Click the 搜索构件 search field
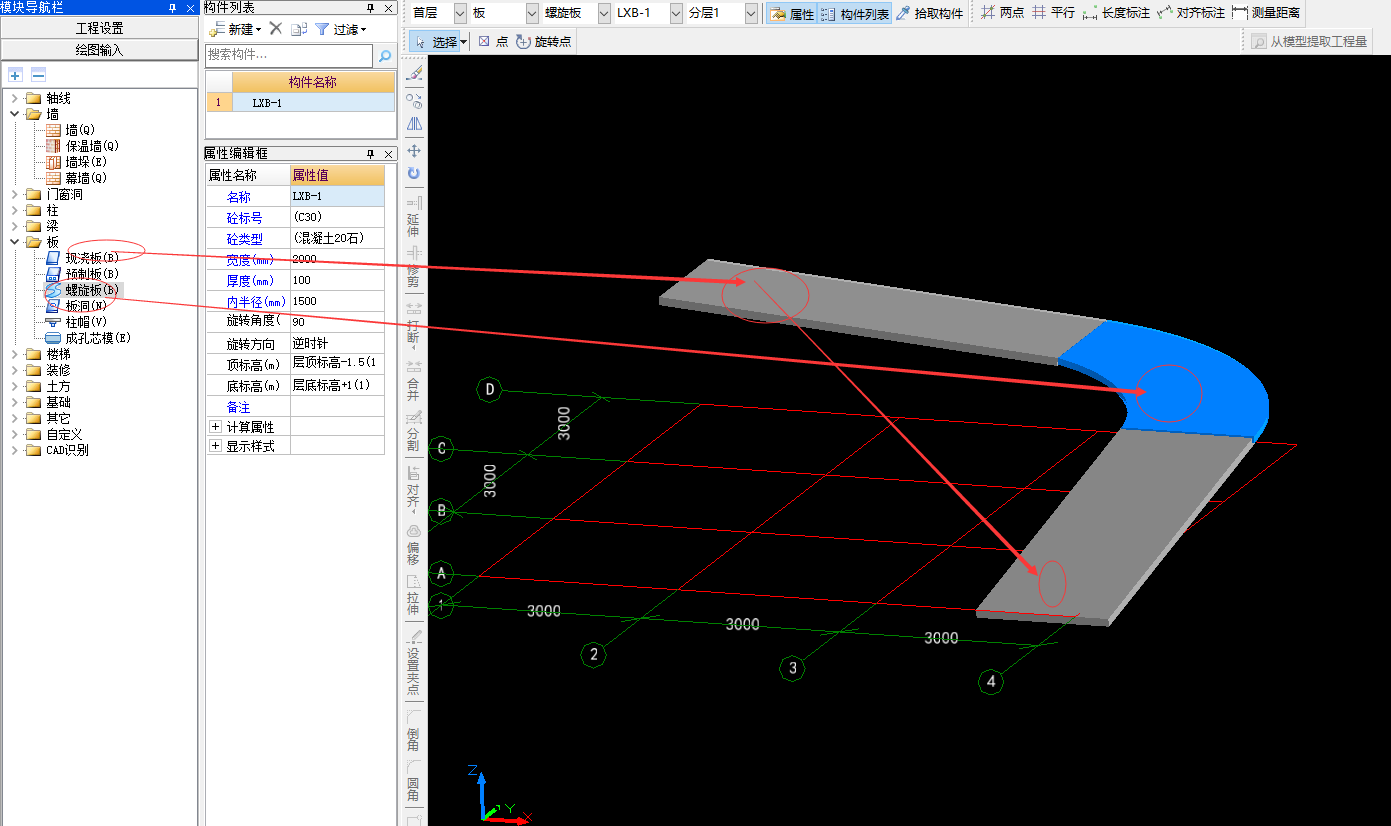This screenshot has height=826, width=1391. pos(290,55)
